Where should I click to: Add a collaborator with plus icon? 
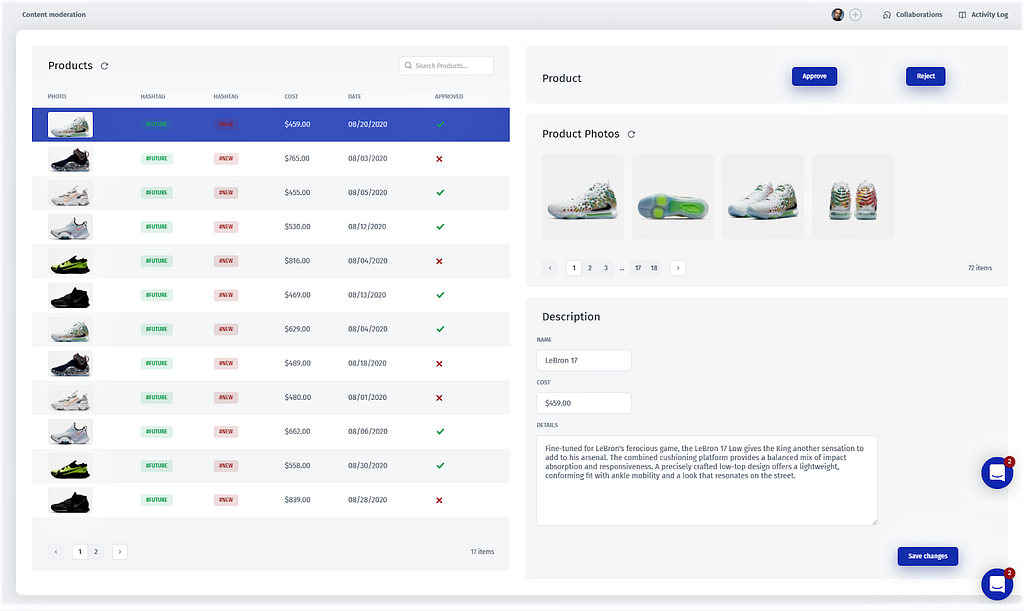[x=856, y=14]
